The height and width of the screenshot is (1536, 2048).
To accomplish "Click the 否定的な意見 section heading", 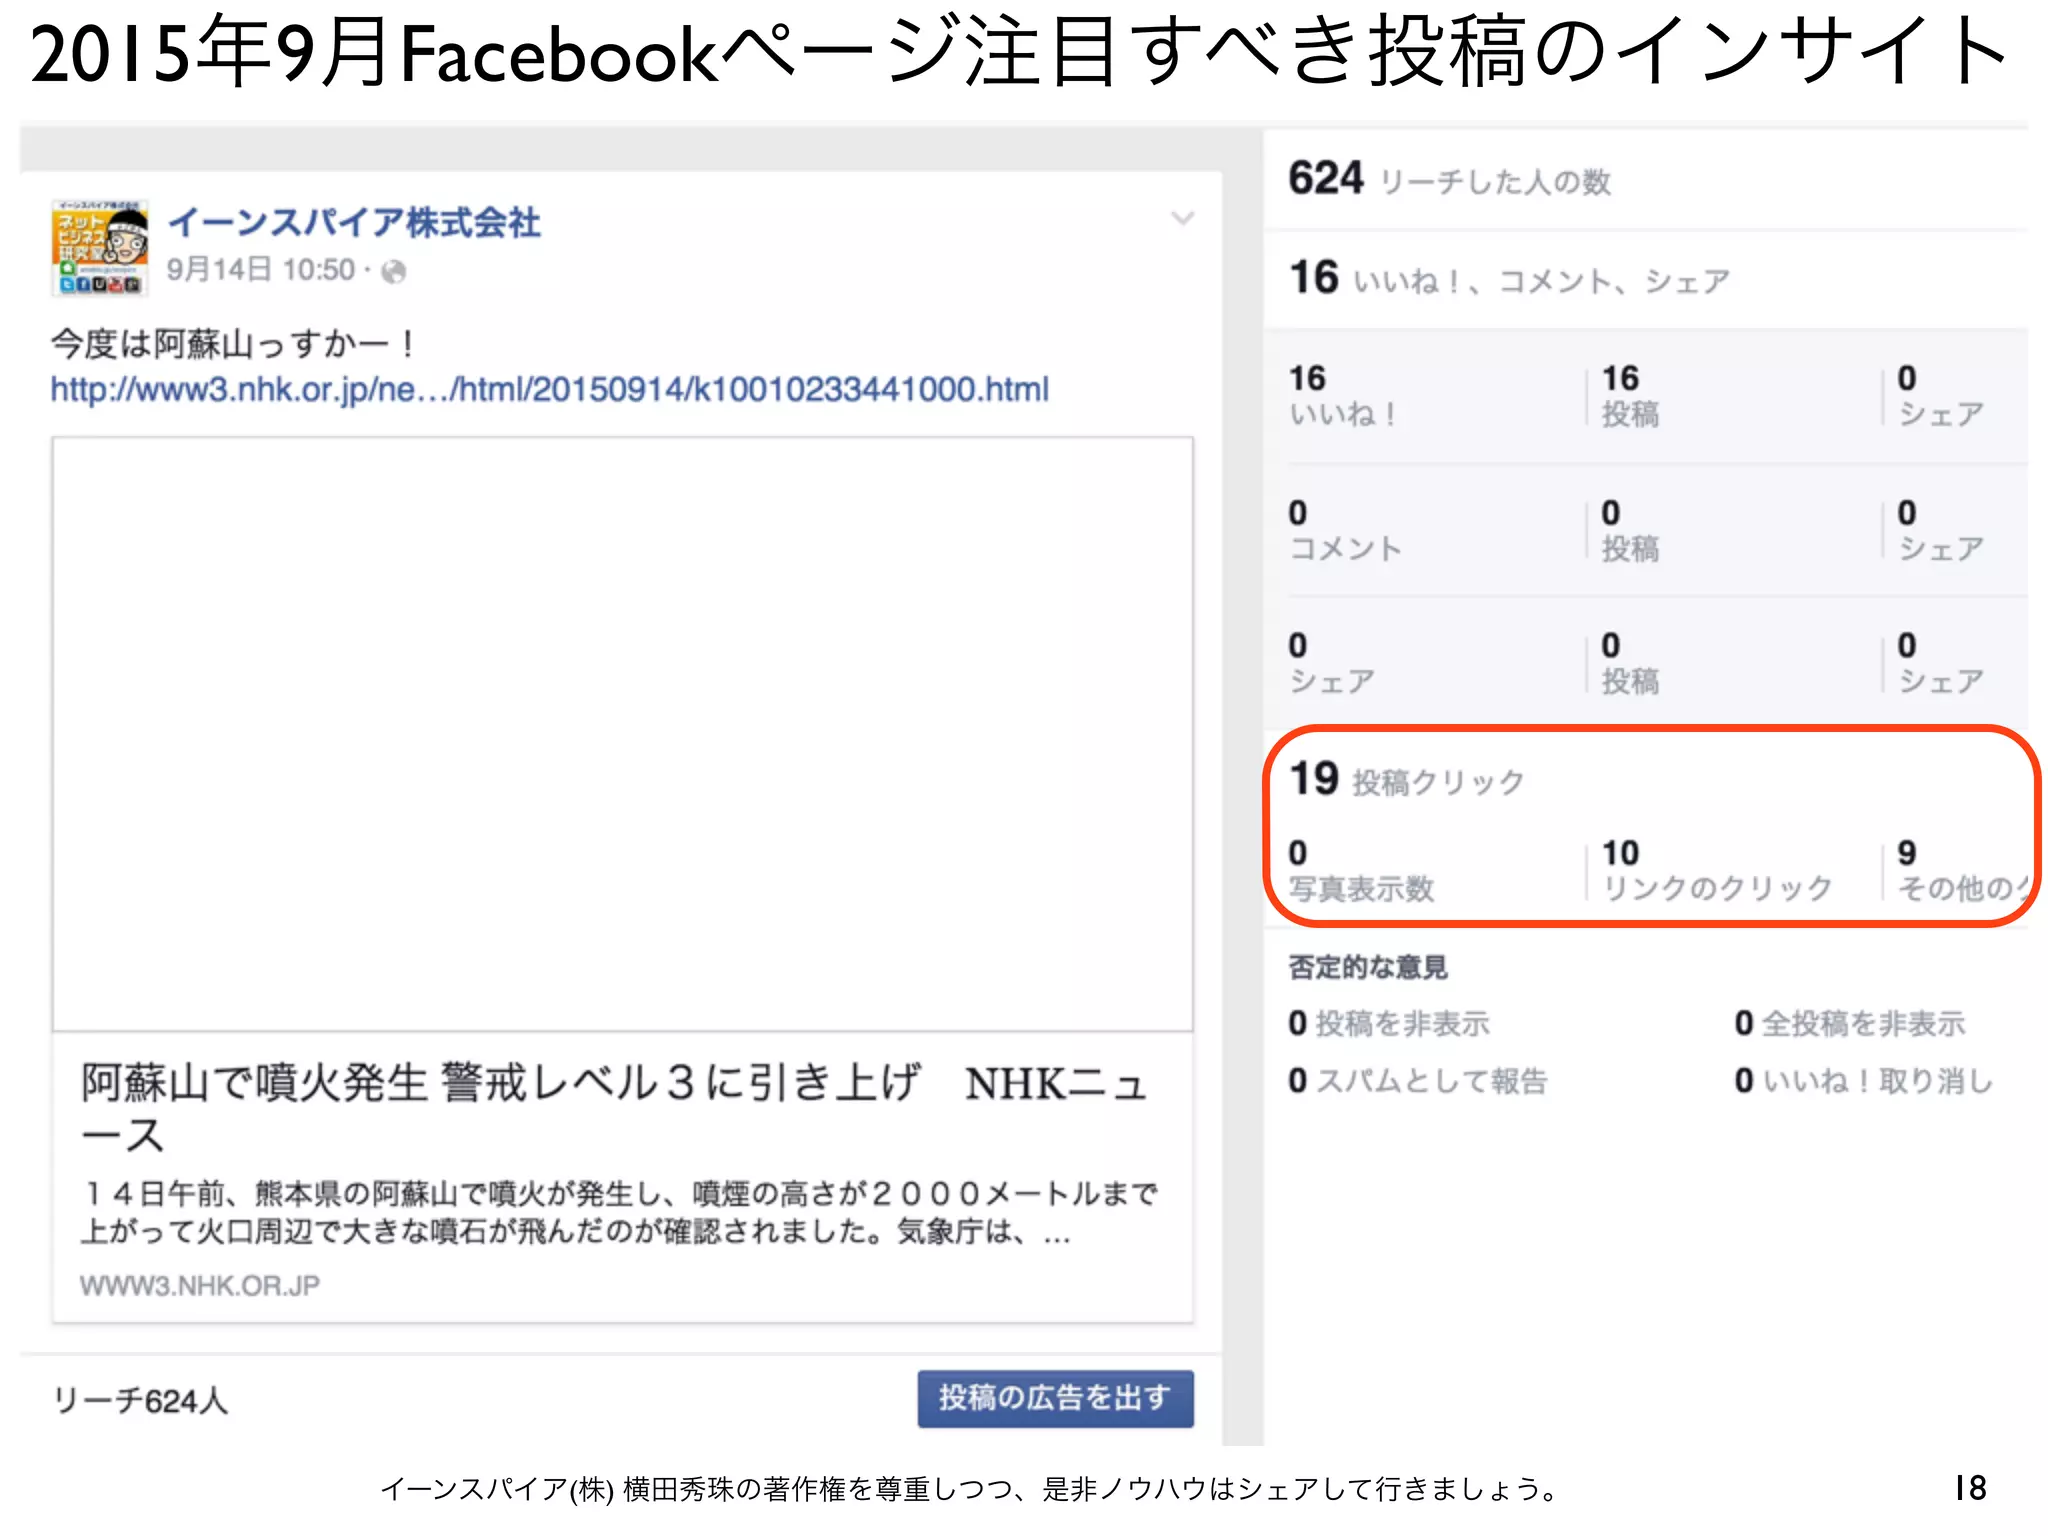I will pos(1368,967).
